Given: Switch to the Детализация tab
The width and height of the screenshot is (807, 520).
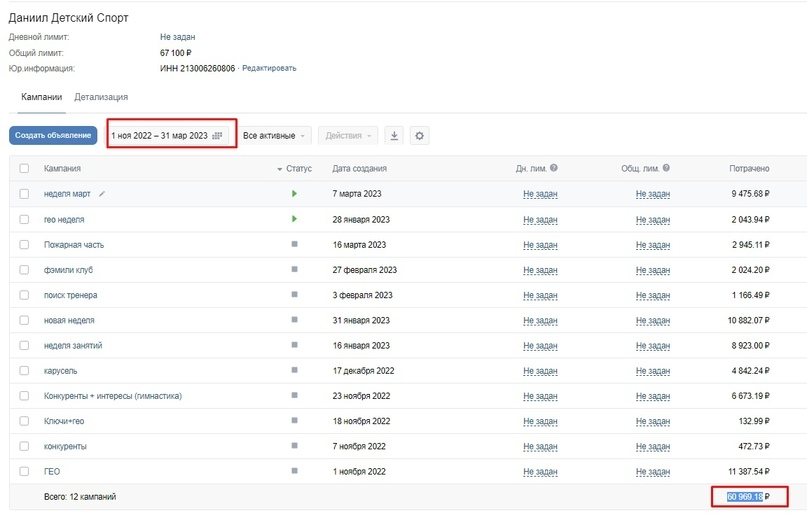Looking at the screenshot, I should 101,97.
